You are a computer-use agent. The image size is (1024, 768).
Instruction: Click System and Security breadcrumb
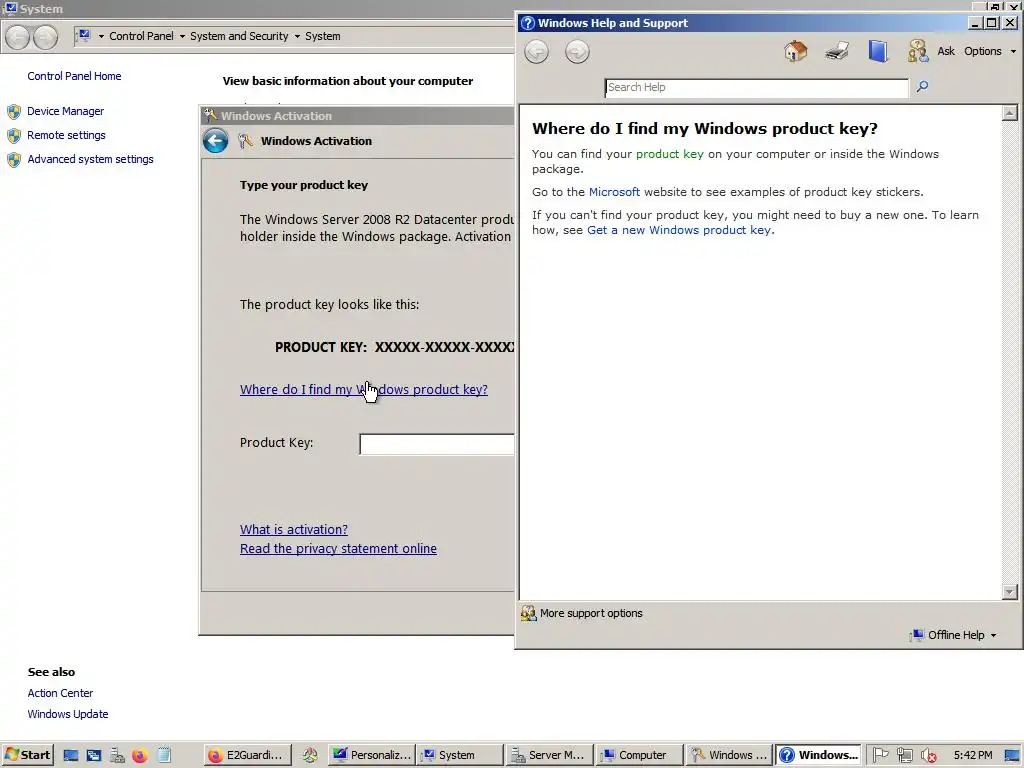[239, 37]
